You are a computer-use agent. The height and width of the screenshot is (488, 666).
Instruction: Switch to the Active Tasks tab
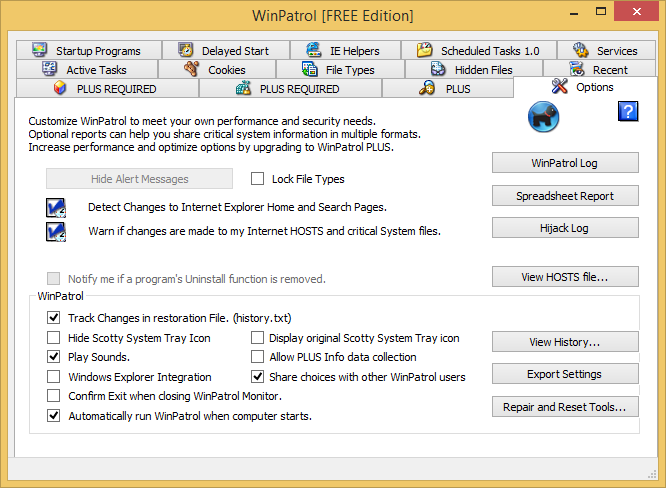[87, 69]
